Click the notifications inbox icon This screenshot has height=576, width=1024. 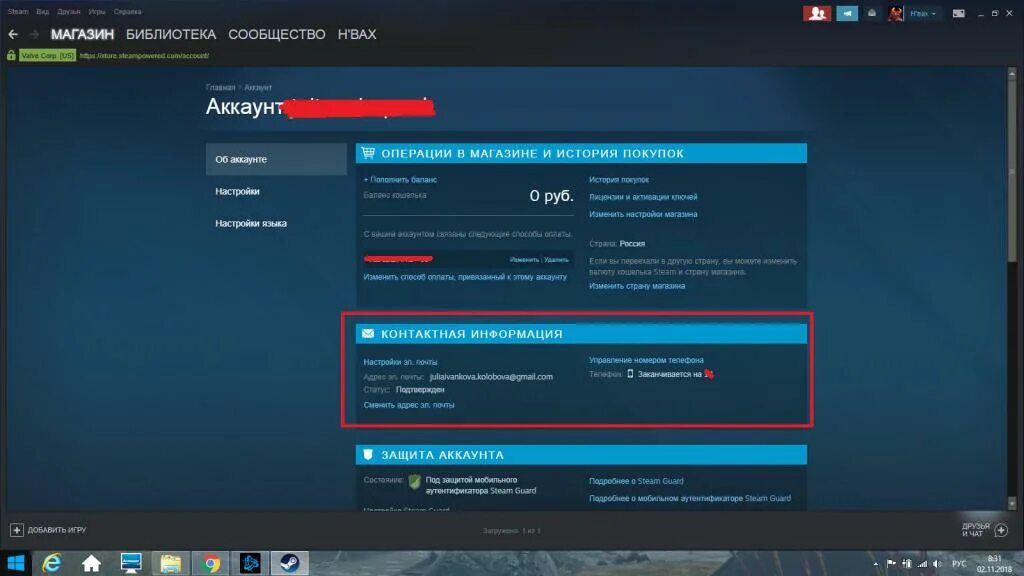872,13
